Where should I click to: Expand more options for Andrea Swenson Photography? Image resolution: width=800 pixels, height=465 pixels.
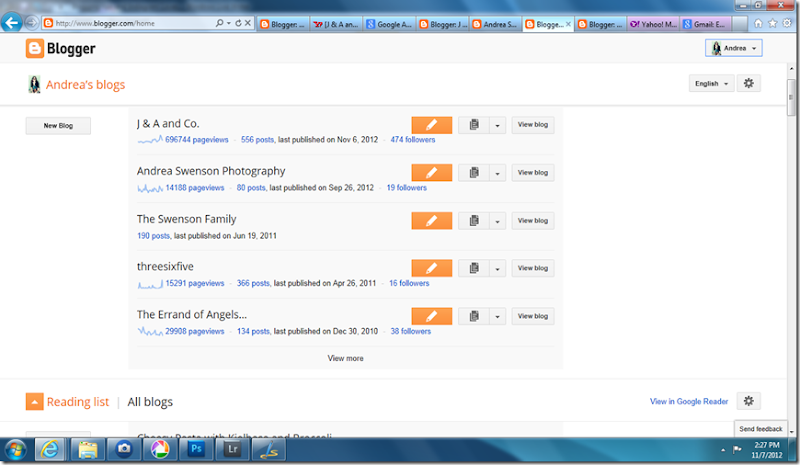pyautogui.click(x=497, y=173)
